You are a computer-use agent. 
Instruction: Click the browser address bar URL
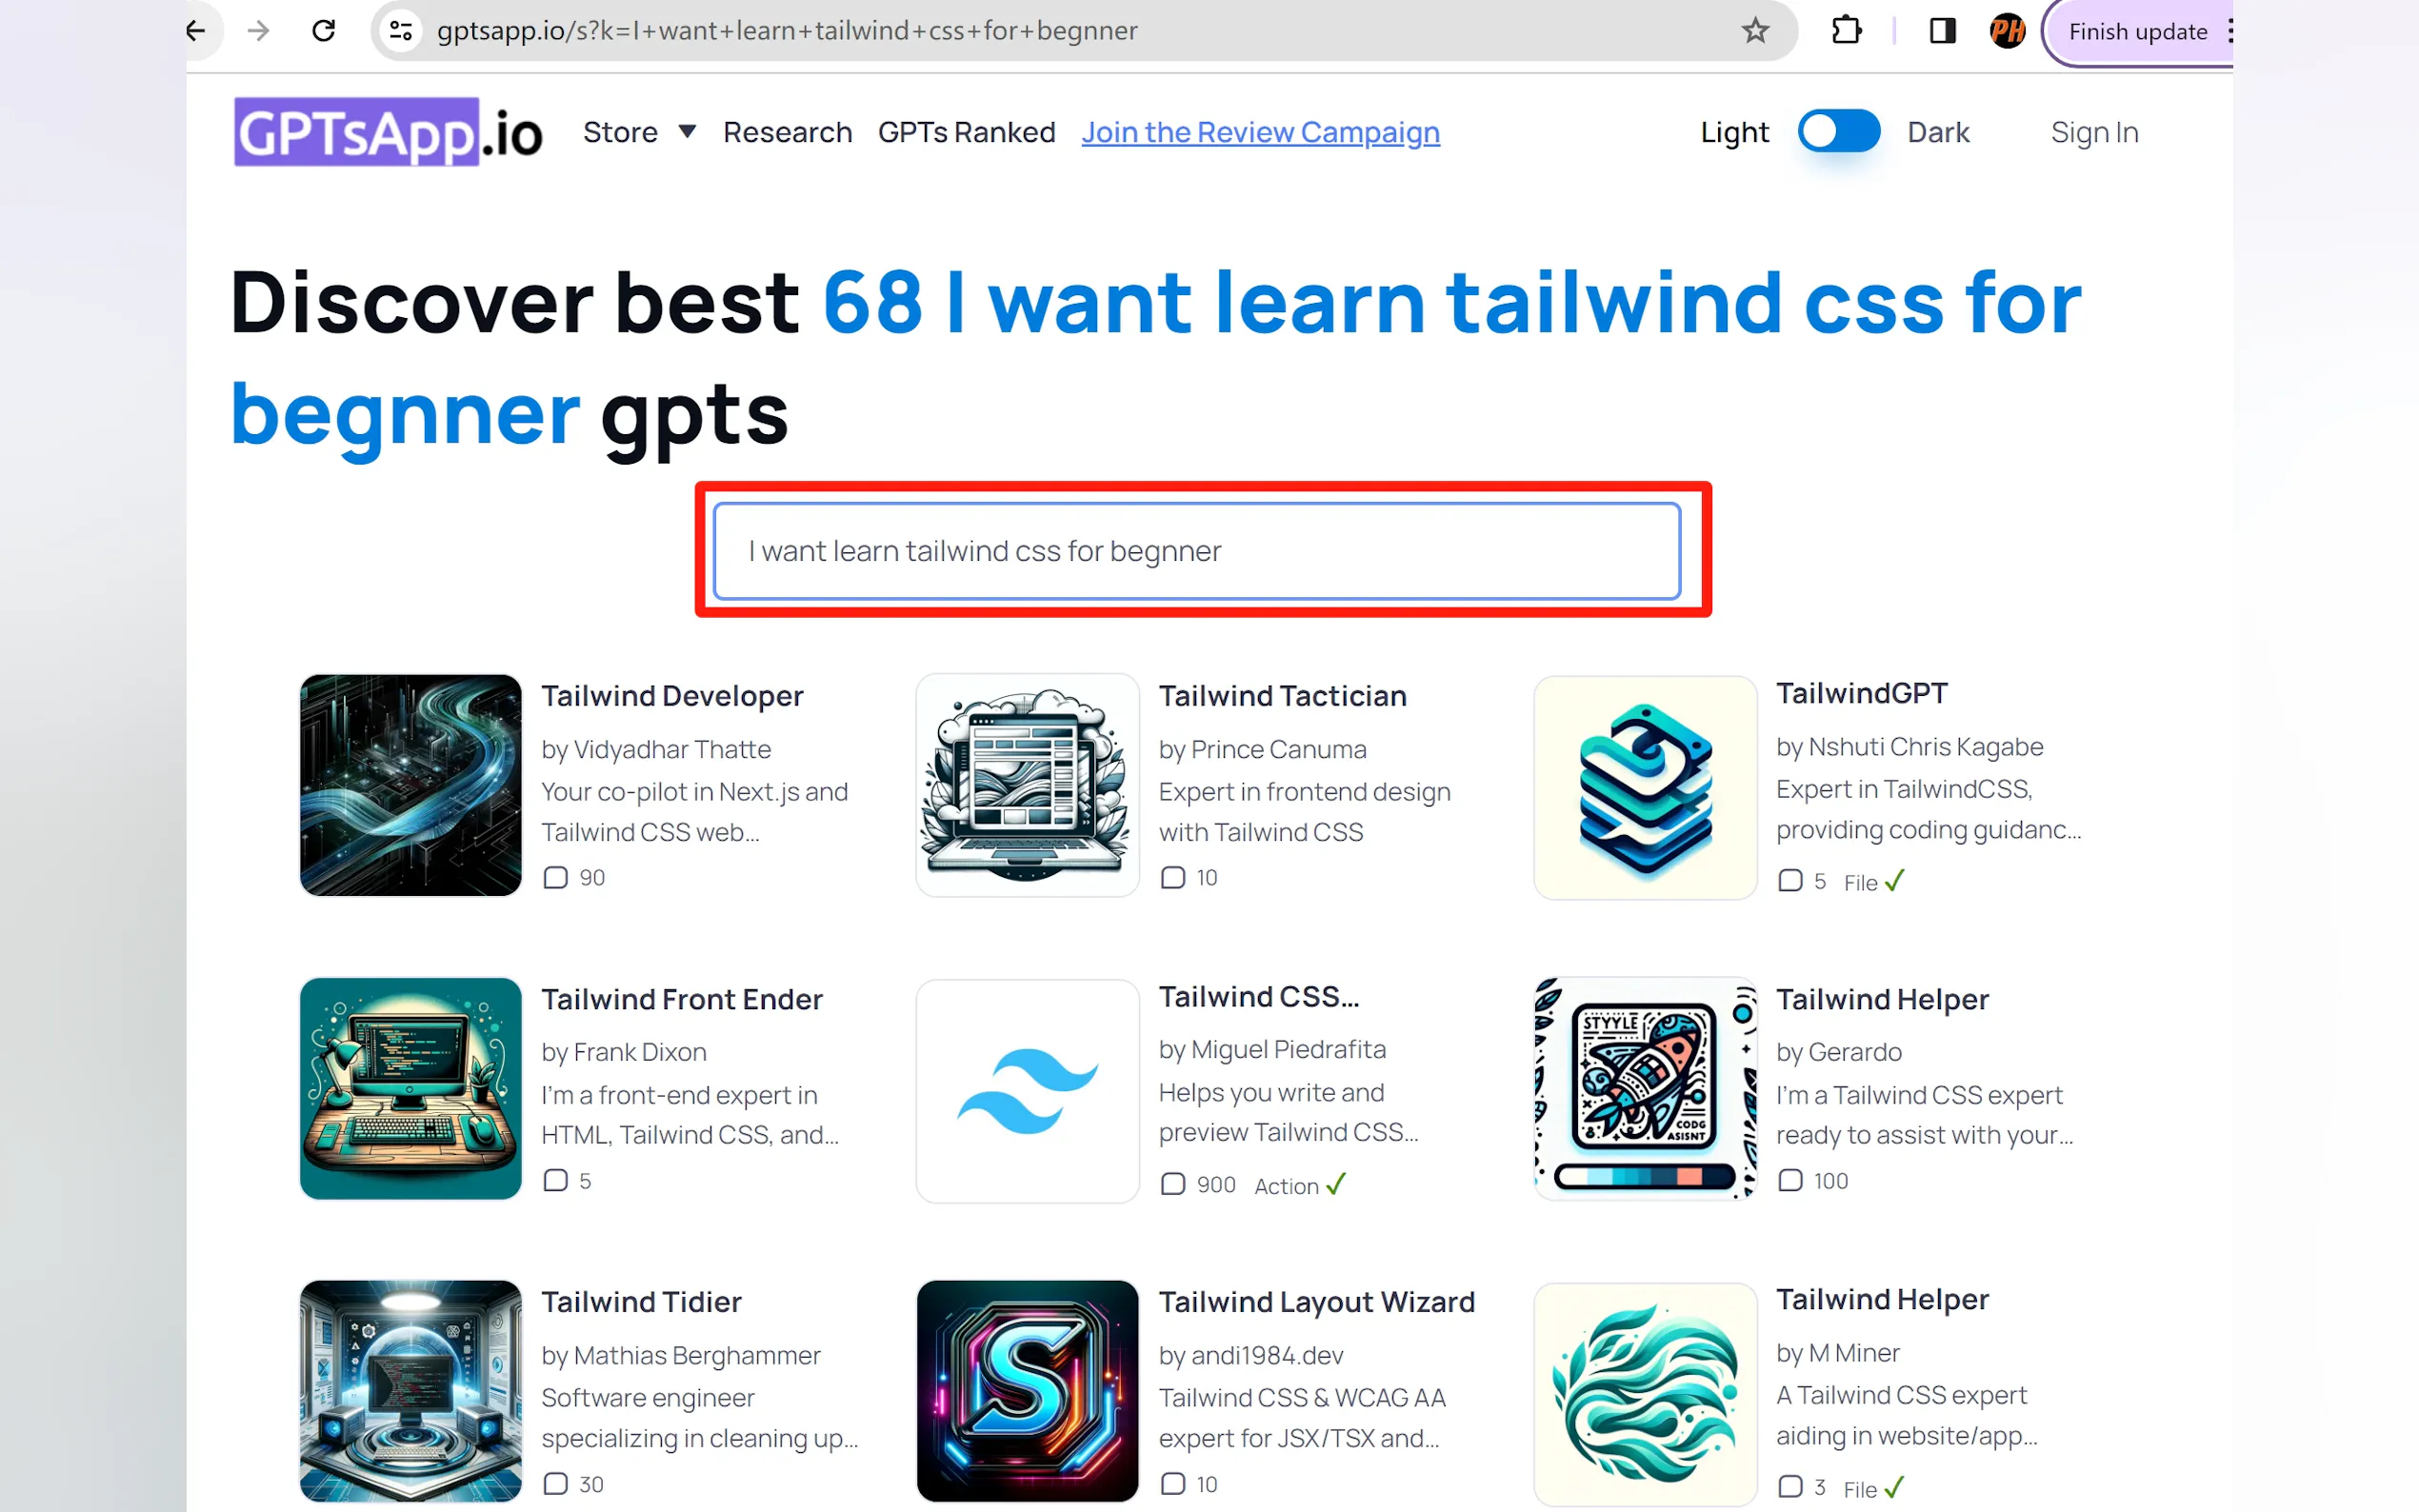click(x=787, y=31)
